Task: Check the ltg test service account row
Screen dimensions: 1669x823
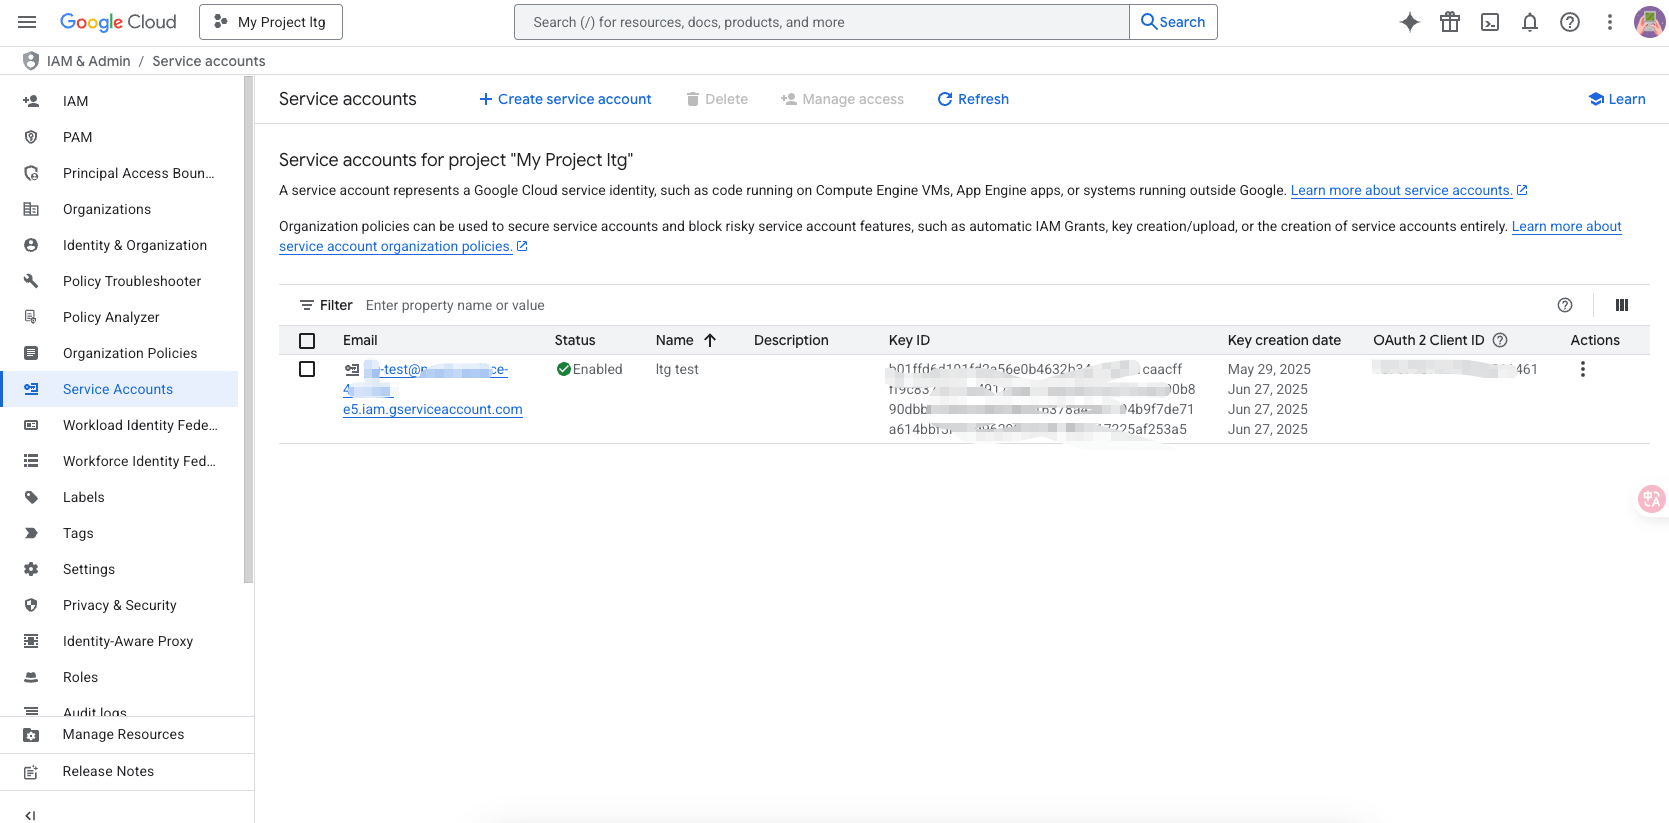Action: click(x=307, y=369)
